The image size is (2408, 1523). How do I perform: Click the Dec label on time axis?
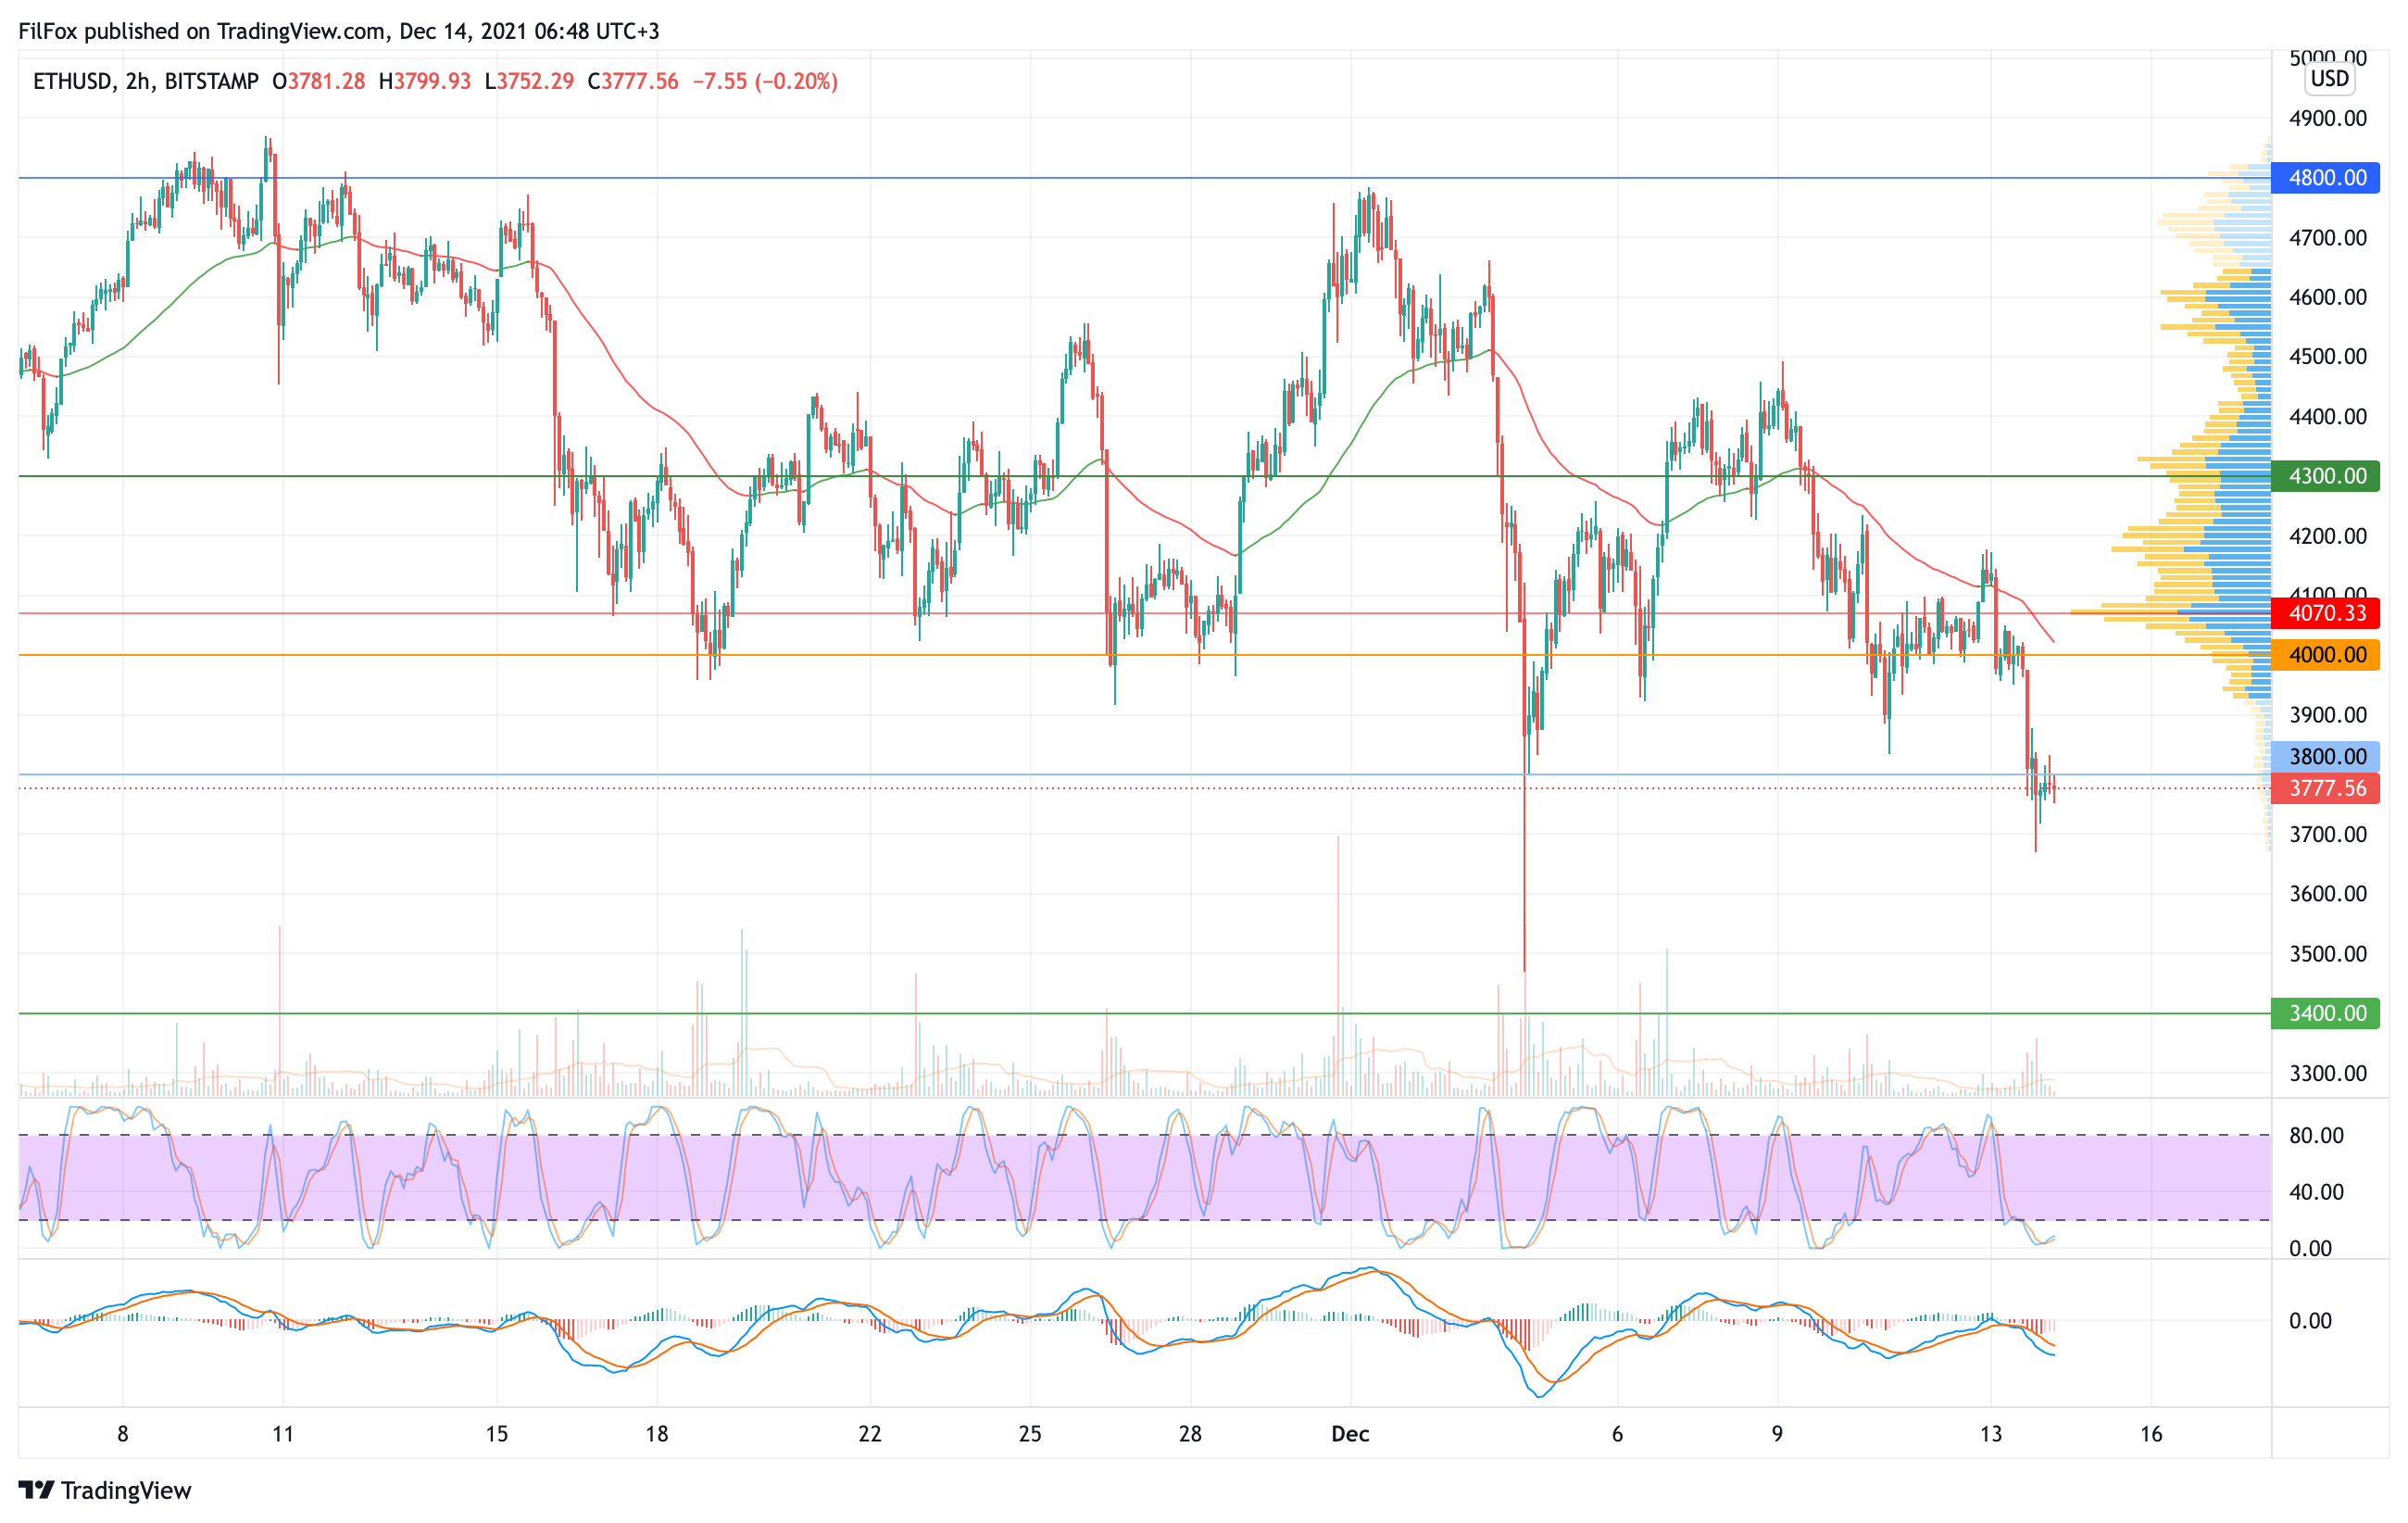click(1350, 1434)
